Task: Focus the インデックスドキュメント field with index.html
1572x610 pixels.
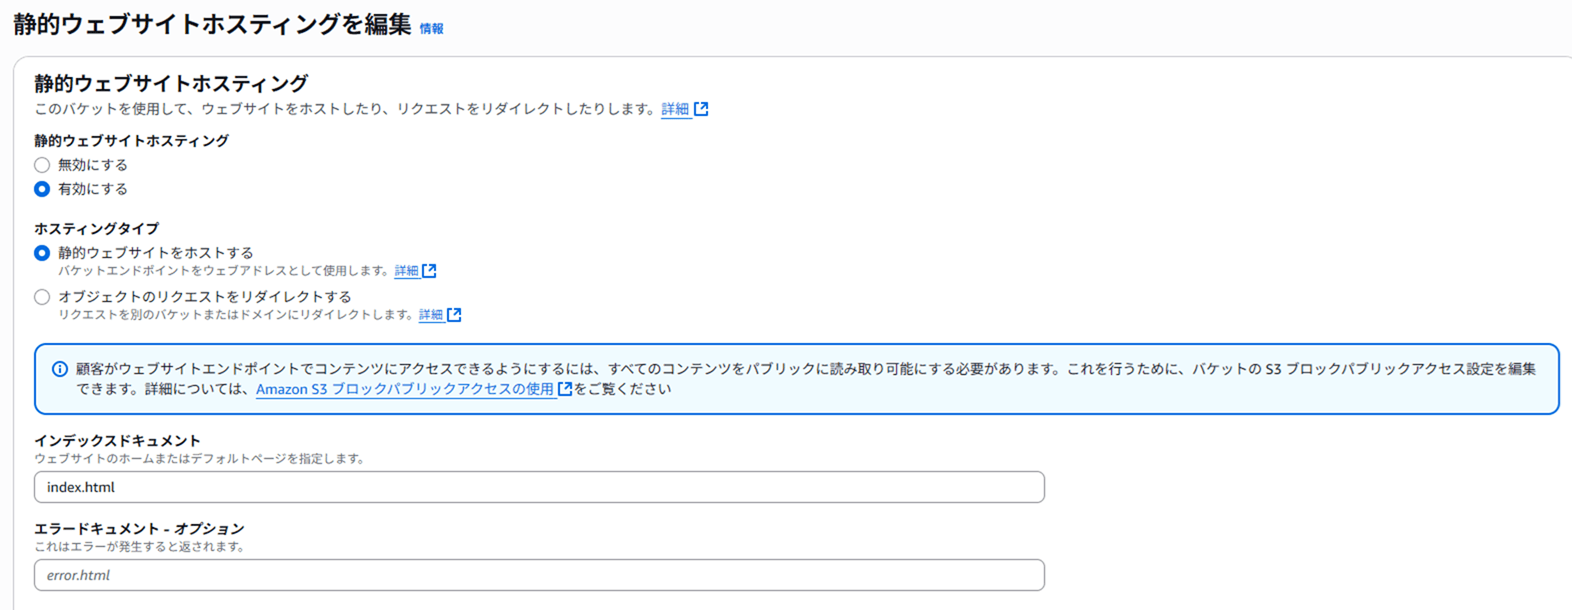Action: coord(539,487)
